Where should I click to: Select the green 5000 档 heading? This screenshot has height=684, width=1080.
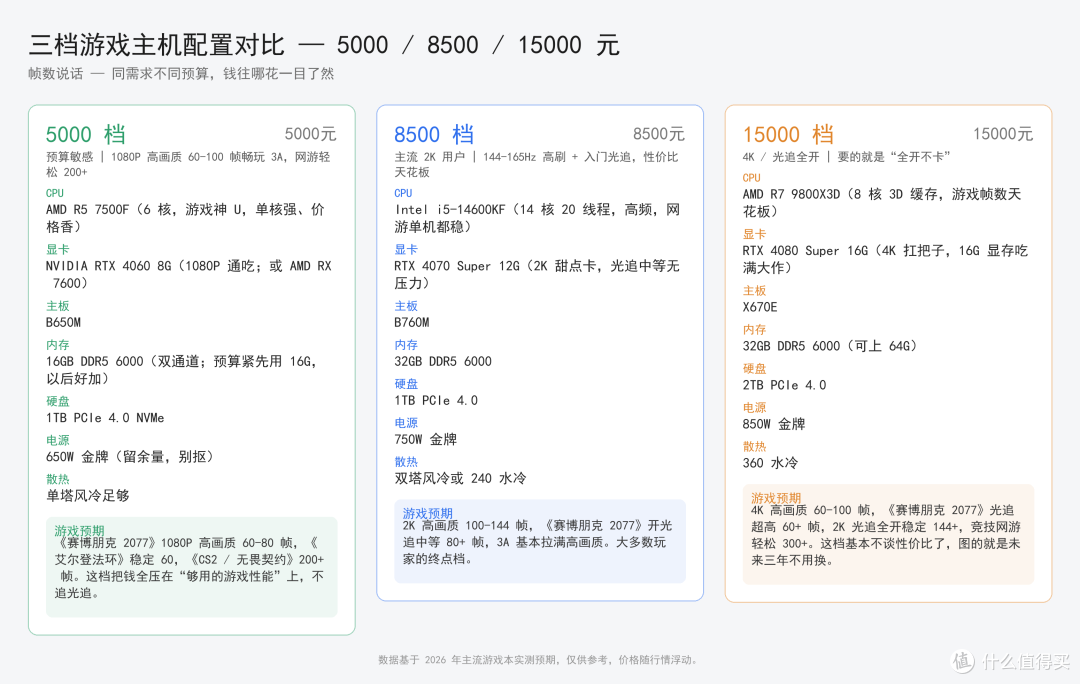point(85,134)
